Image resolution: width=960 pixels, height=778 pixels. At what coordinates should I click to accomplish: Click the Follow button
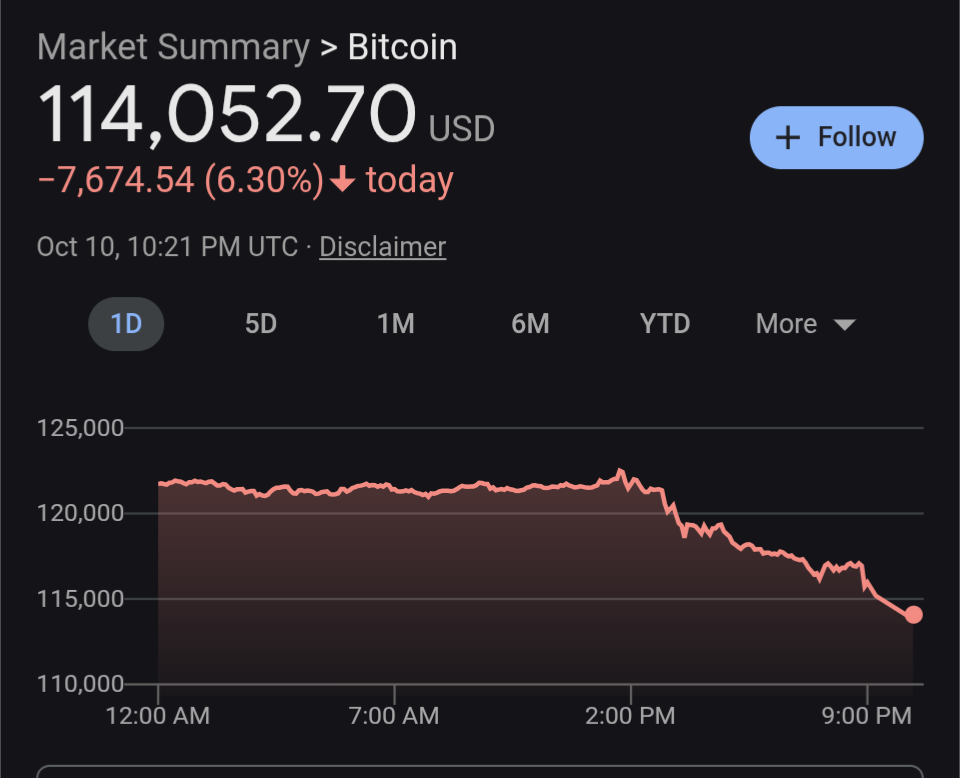(836, 137)
